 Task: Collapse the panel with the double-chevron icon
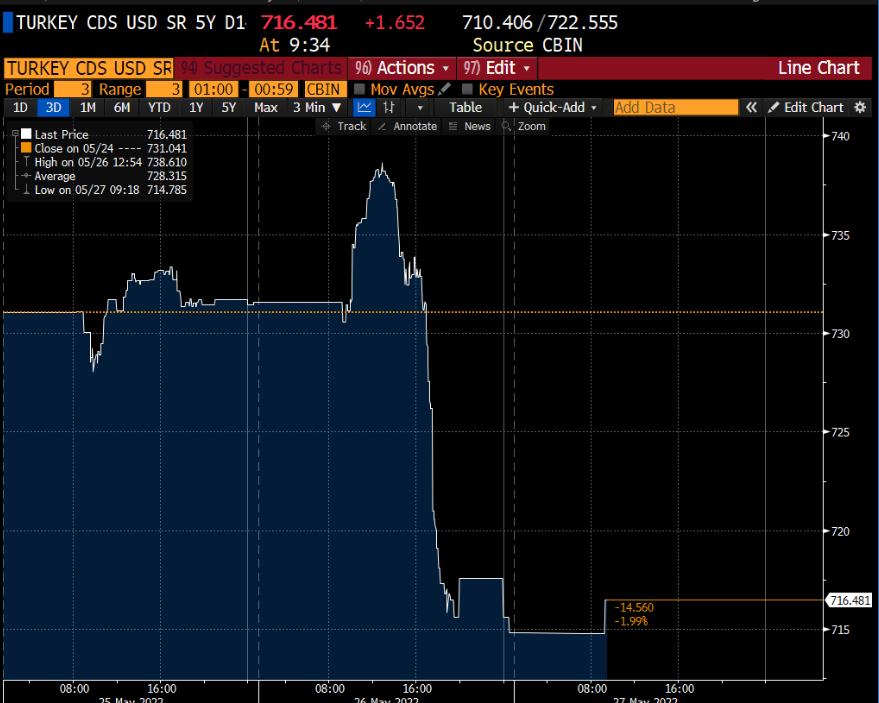[x=751, y=107]
